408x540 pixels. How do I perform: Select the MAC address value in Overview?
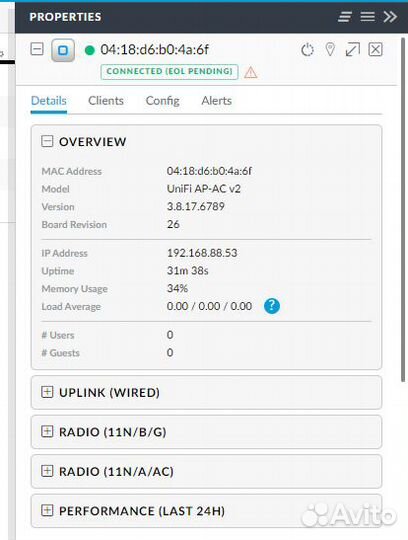click(x=209, y=171)
